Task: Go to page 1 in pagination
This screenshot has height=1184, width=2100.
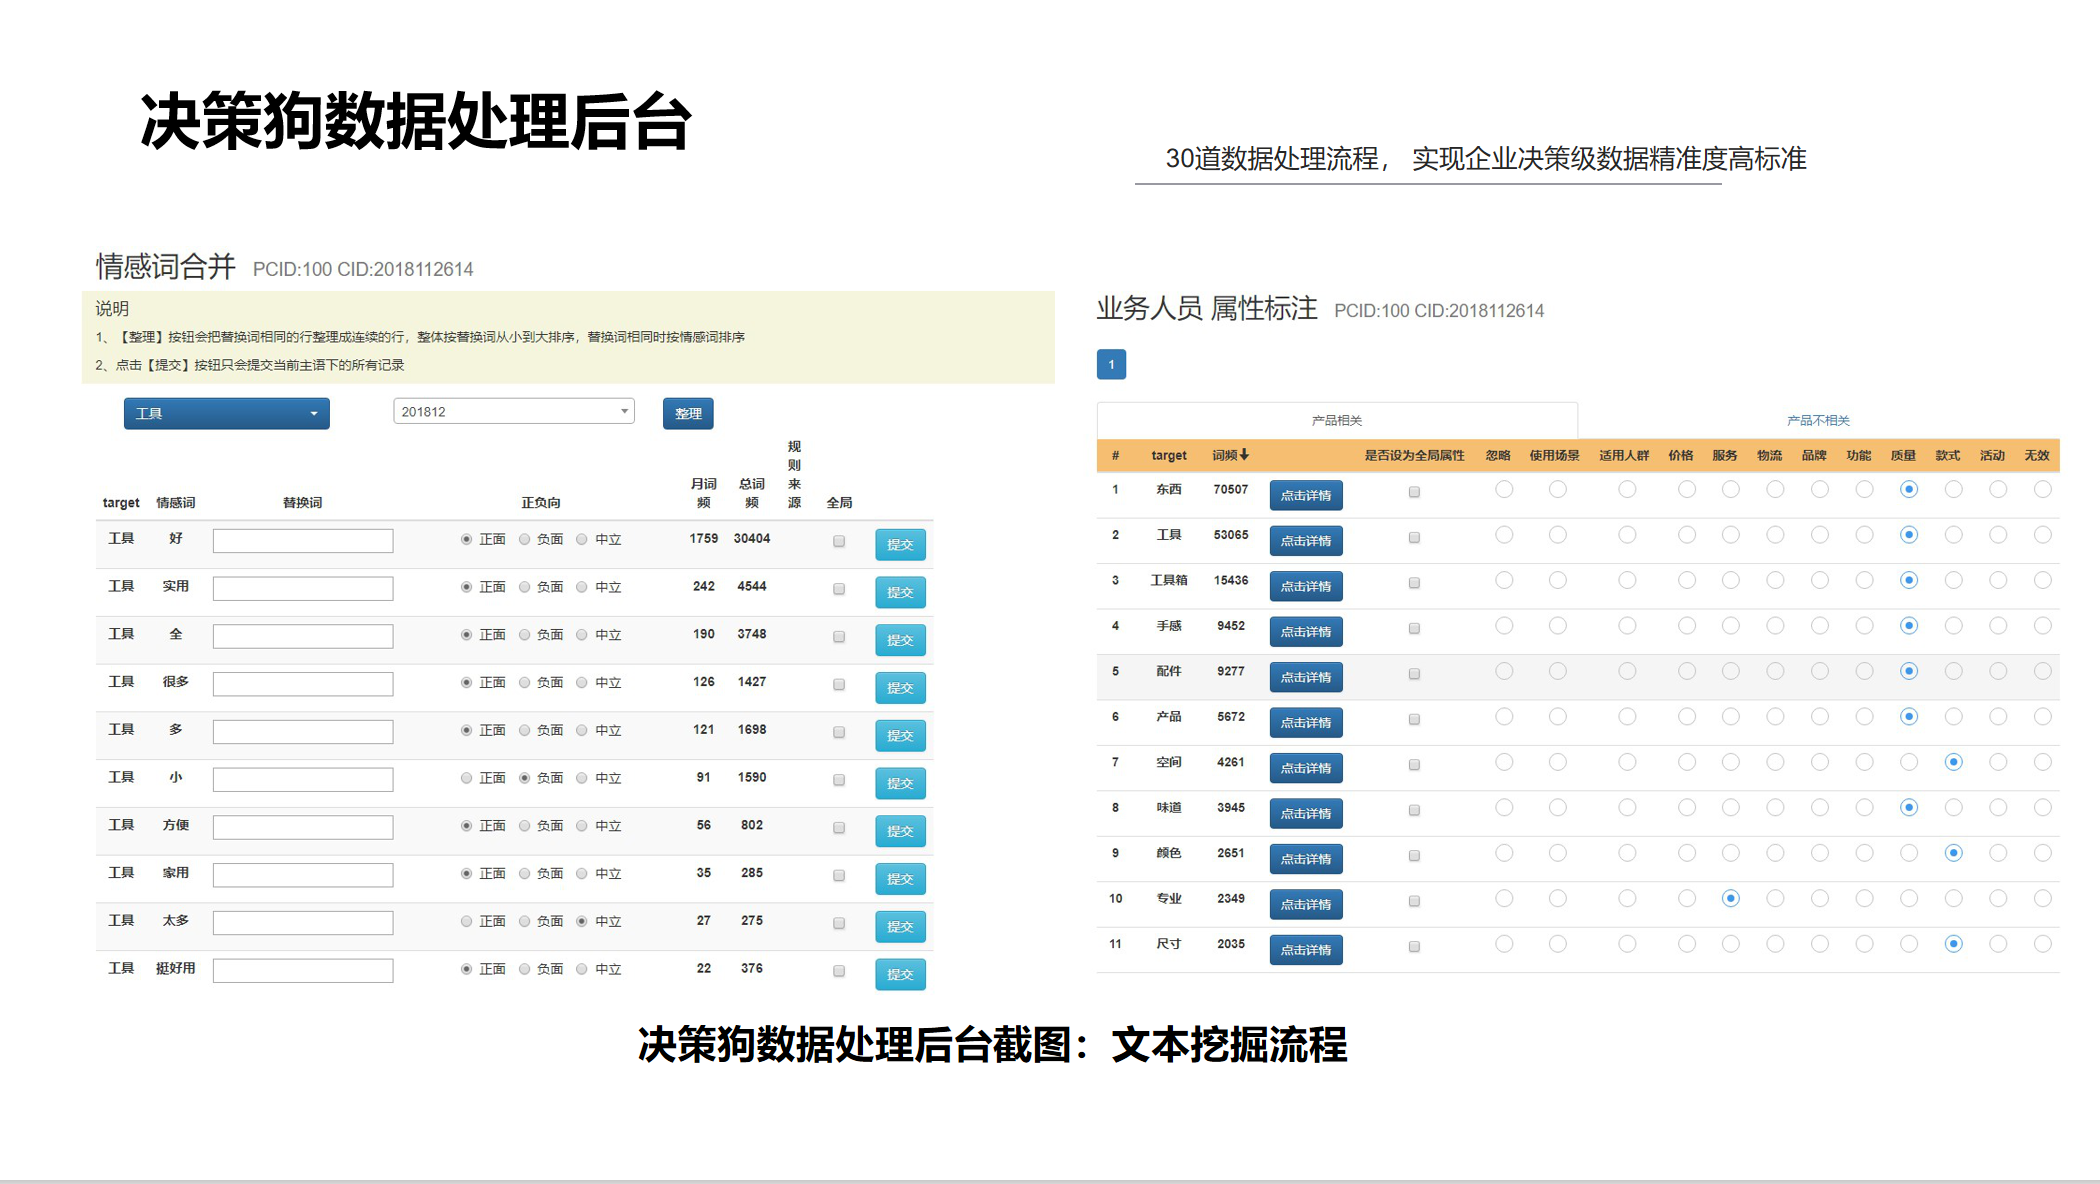Action: click(1111, 364)
